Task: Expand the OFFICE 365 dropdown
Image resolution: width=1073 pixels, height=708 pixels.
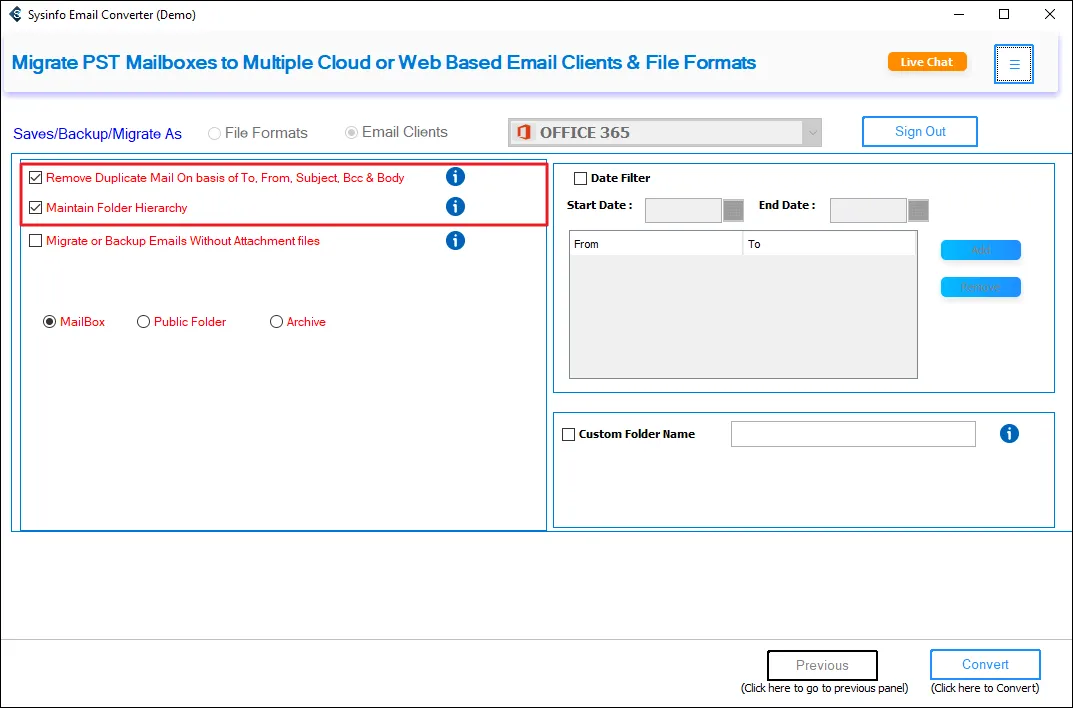Action: coord(812,133)
